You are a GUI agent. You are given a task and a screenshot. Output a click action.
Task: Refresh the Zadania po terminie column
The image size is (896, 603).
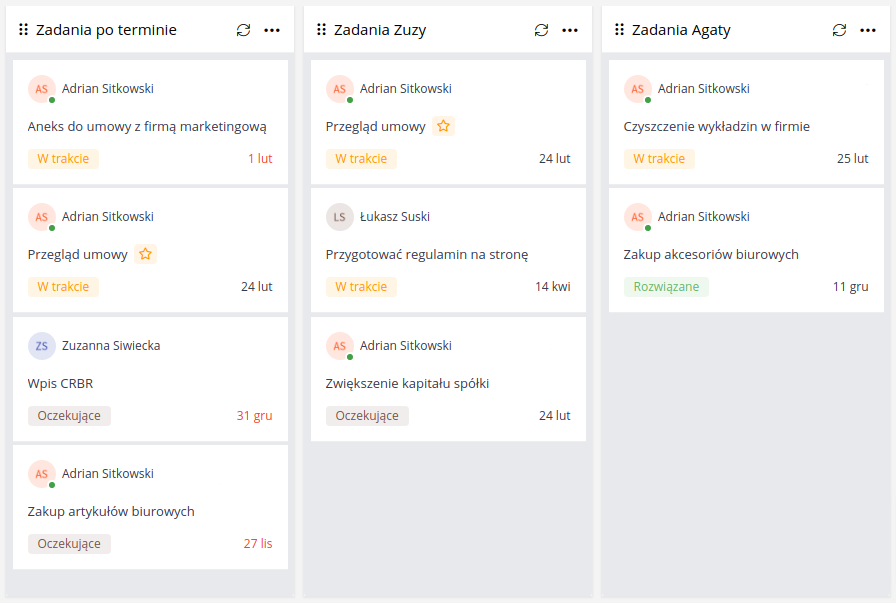[243, 30]
